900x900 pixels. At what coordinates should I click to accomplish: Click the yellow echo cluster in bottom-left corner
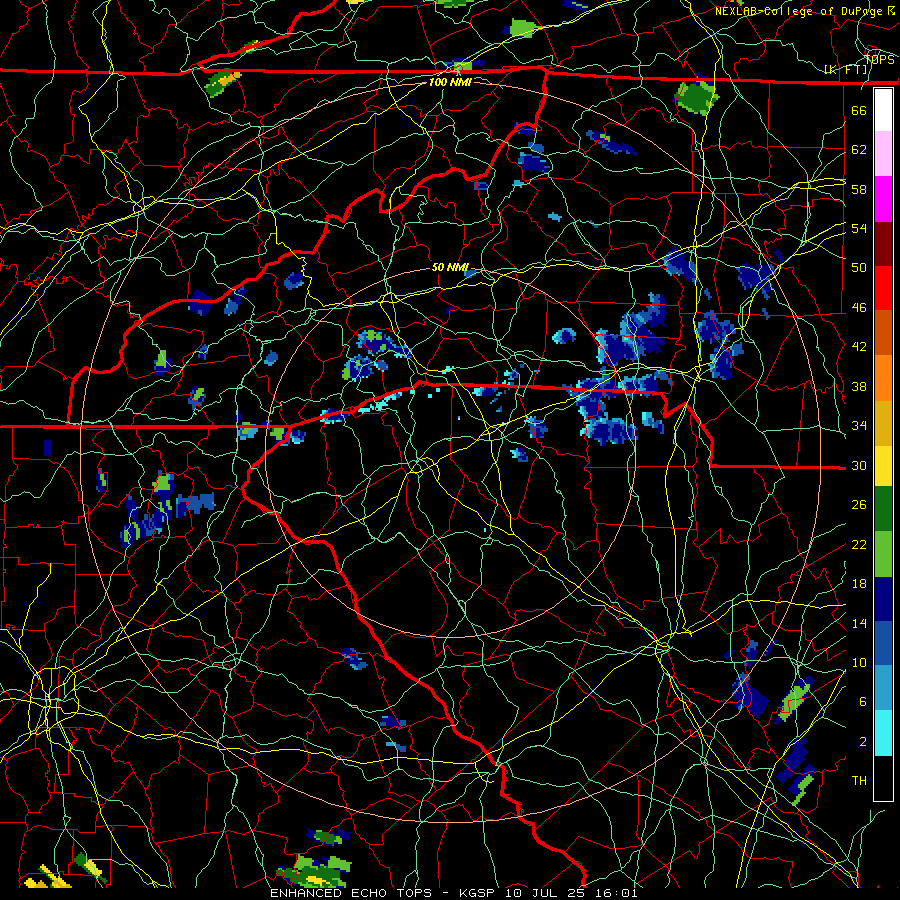click(x=49, y=878)
